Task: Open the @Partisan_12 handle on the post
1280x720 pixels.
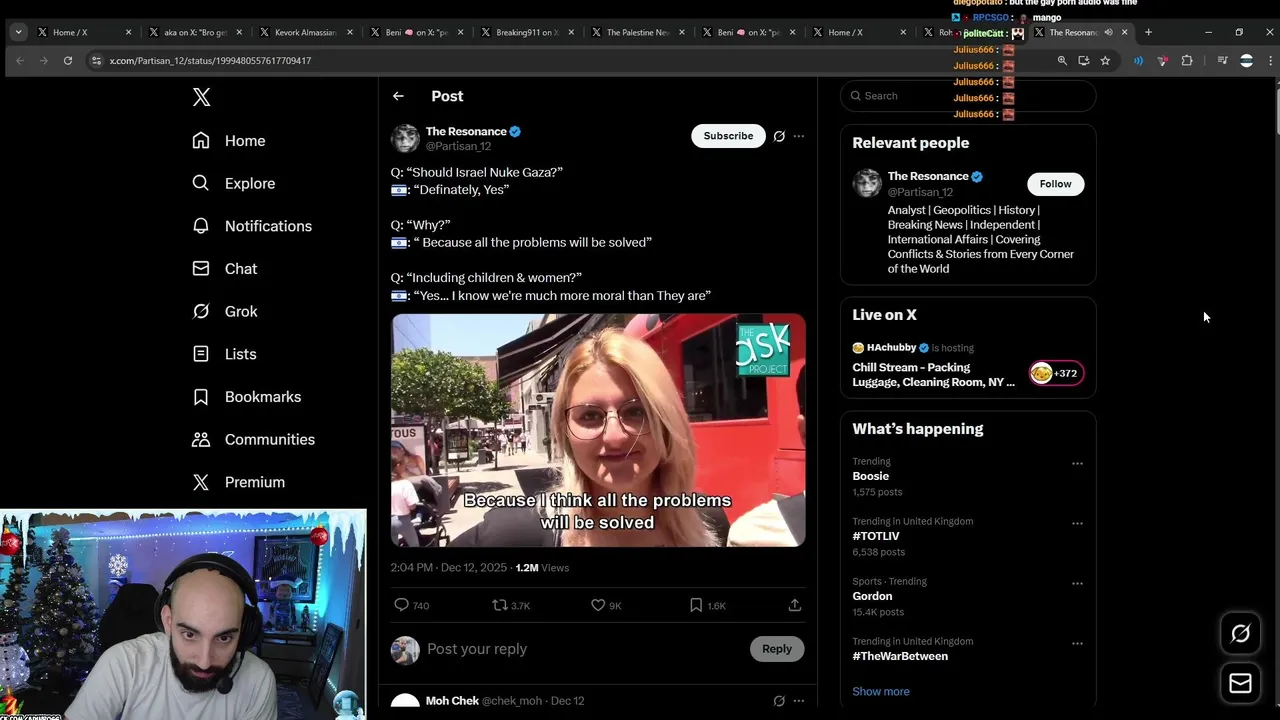Action: 458,146
